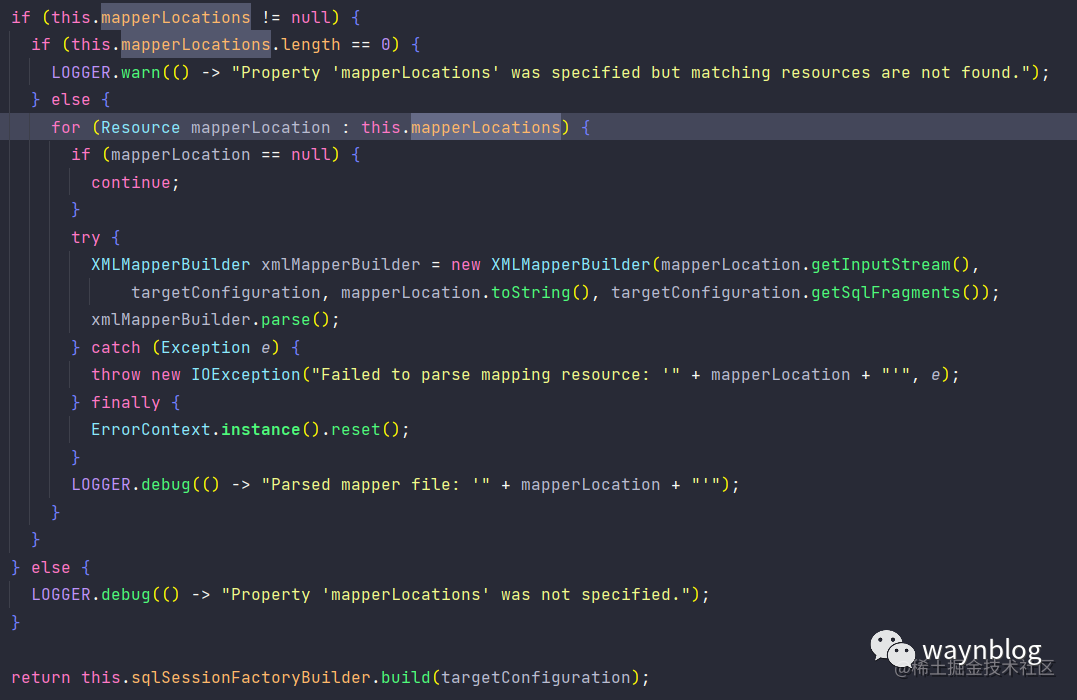Click the toString method call
Viewport: 1077px width, 700px height.
tap(531, 293)
